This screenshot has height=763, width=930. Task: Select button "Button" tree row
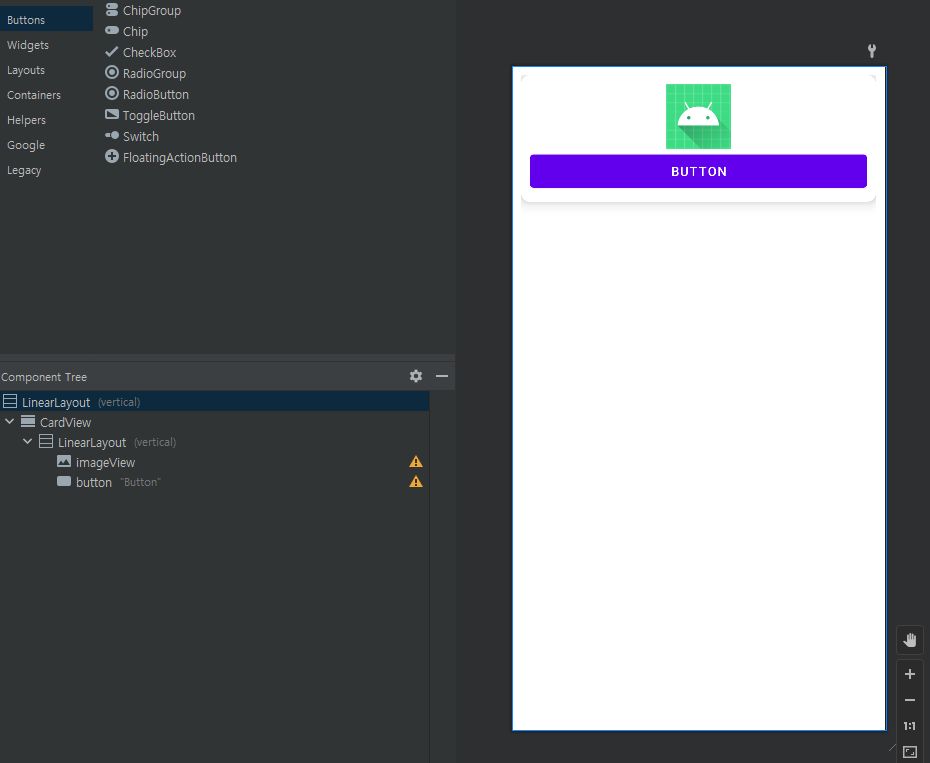tap(215, 482)
